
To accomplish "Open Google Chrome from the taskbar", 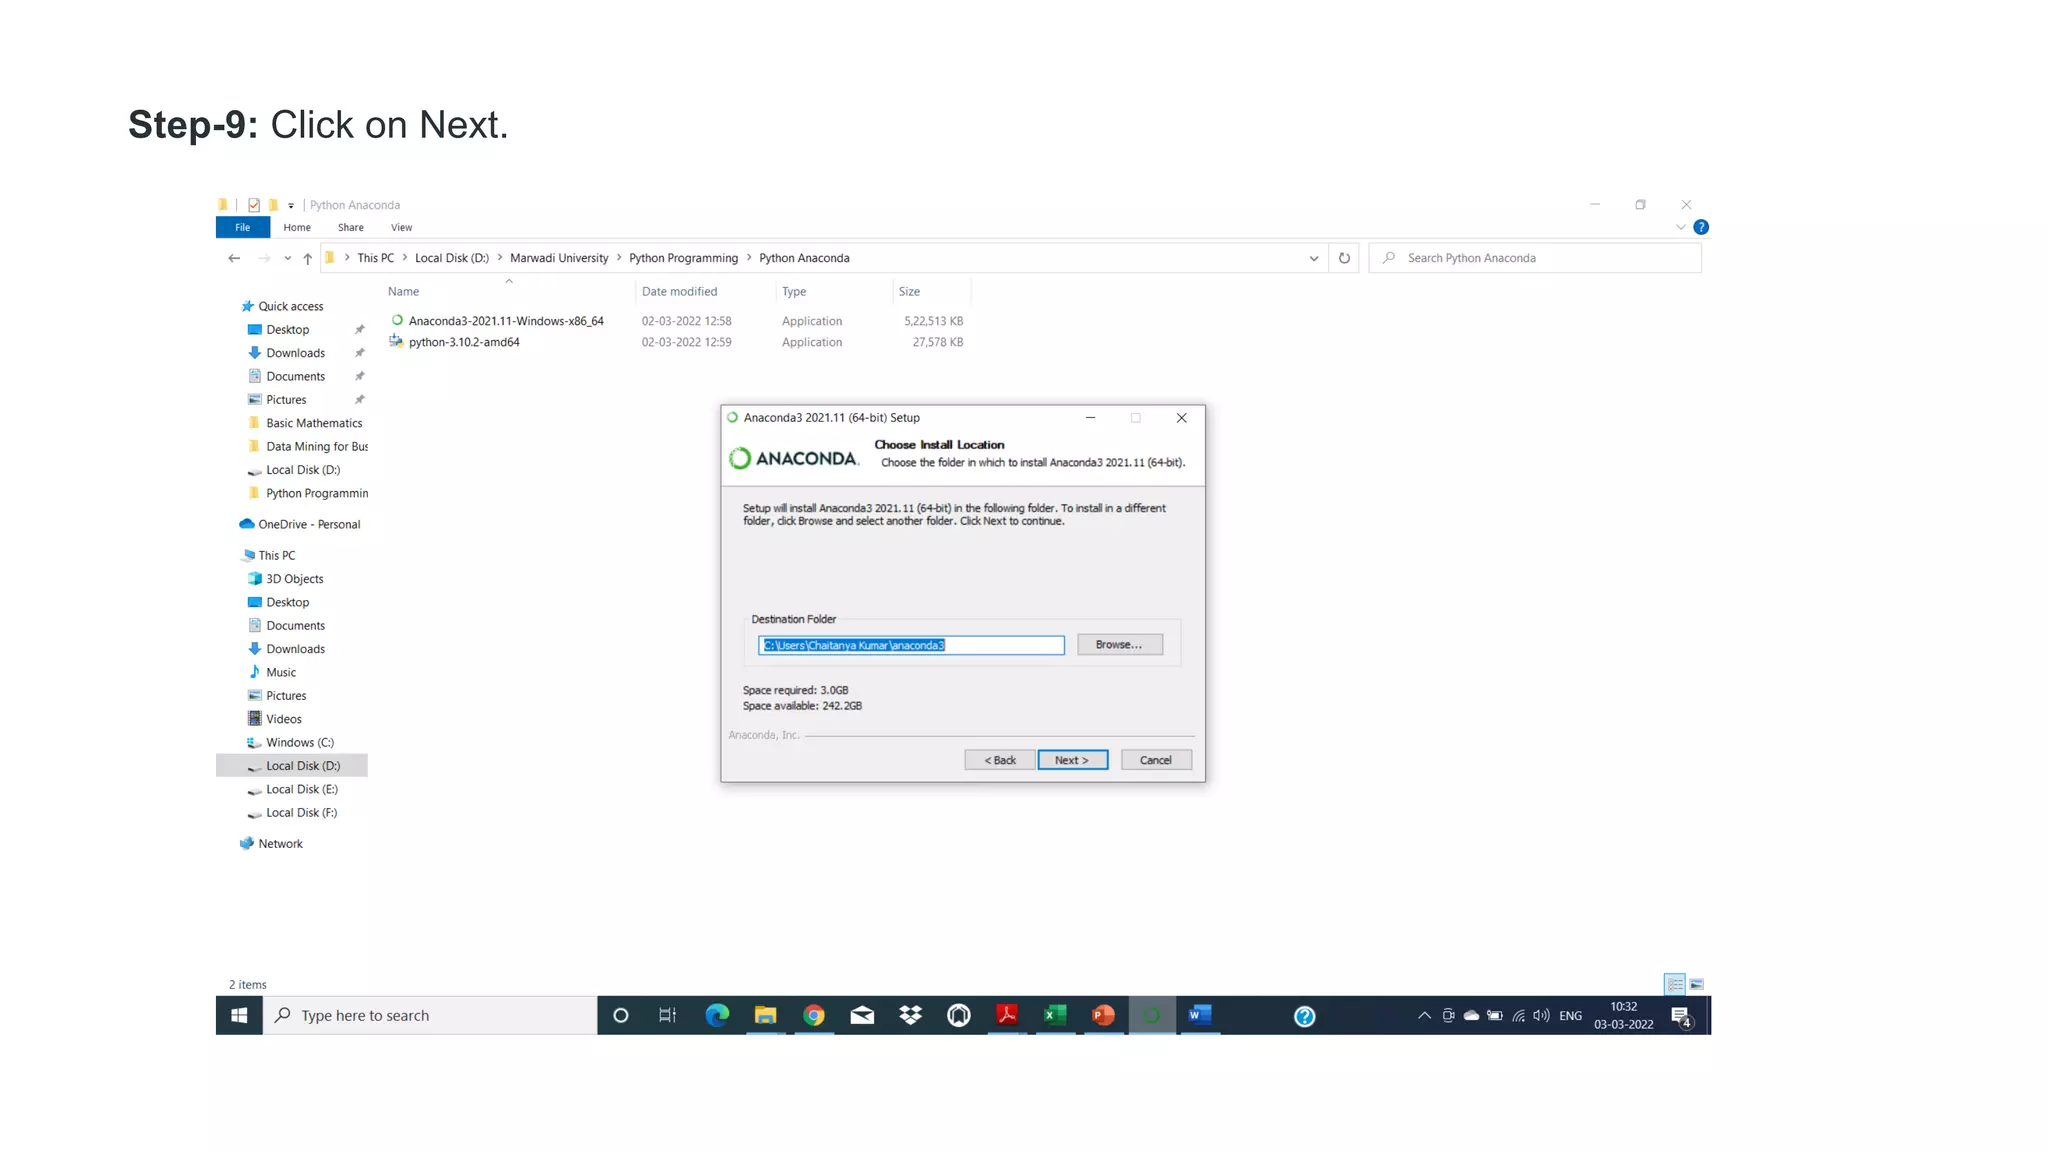I will (x=814, y=1016).
